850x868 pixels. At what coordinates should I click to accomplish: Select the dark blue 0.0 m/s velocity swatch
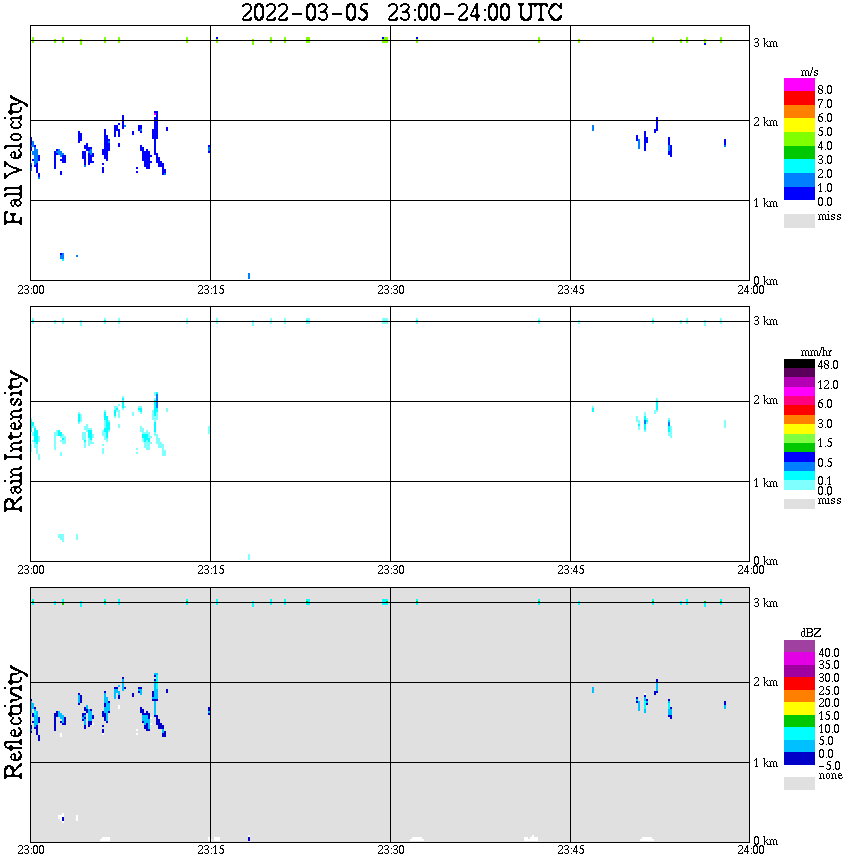point(799,193)
